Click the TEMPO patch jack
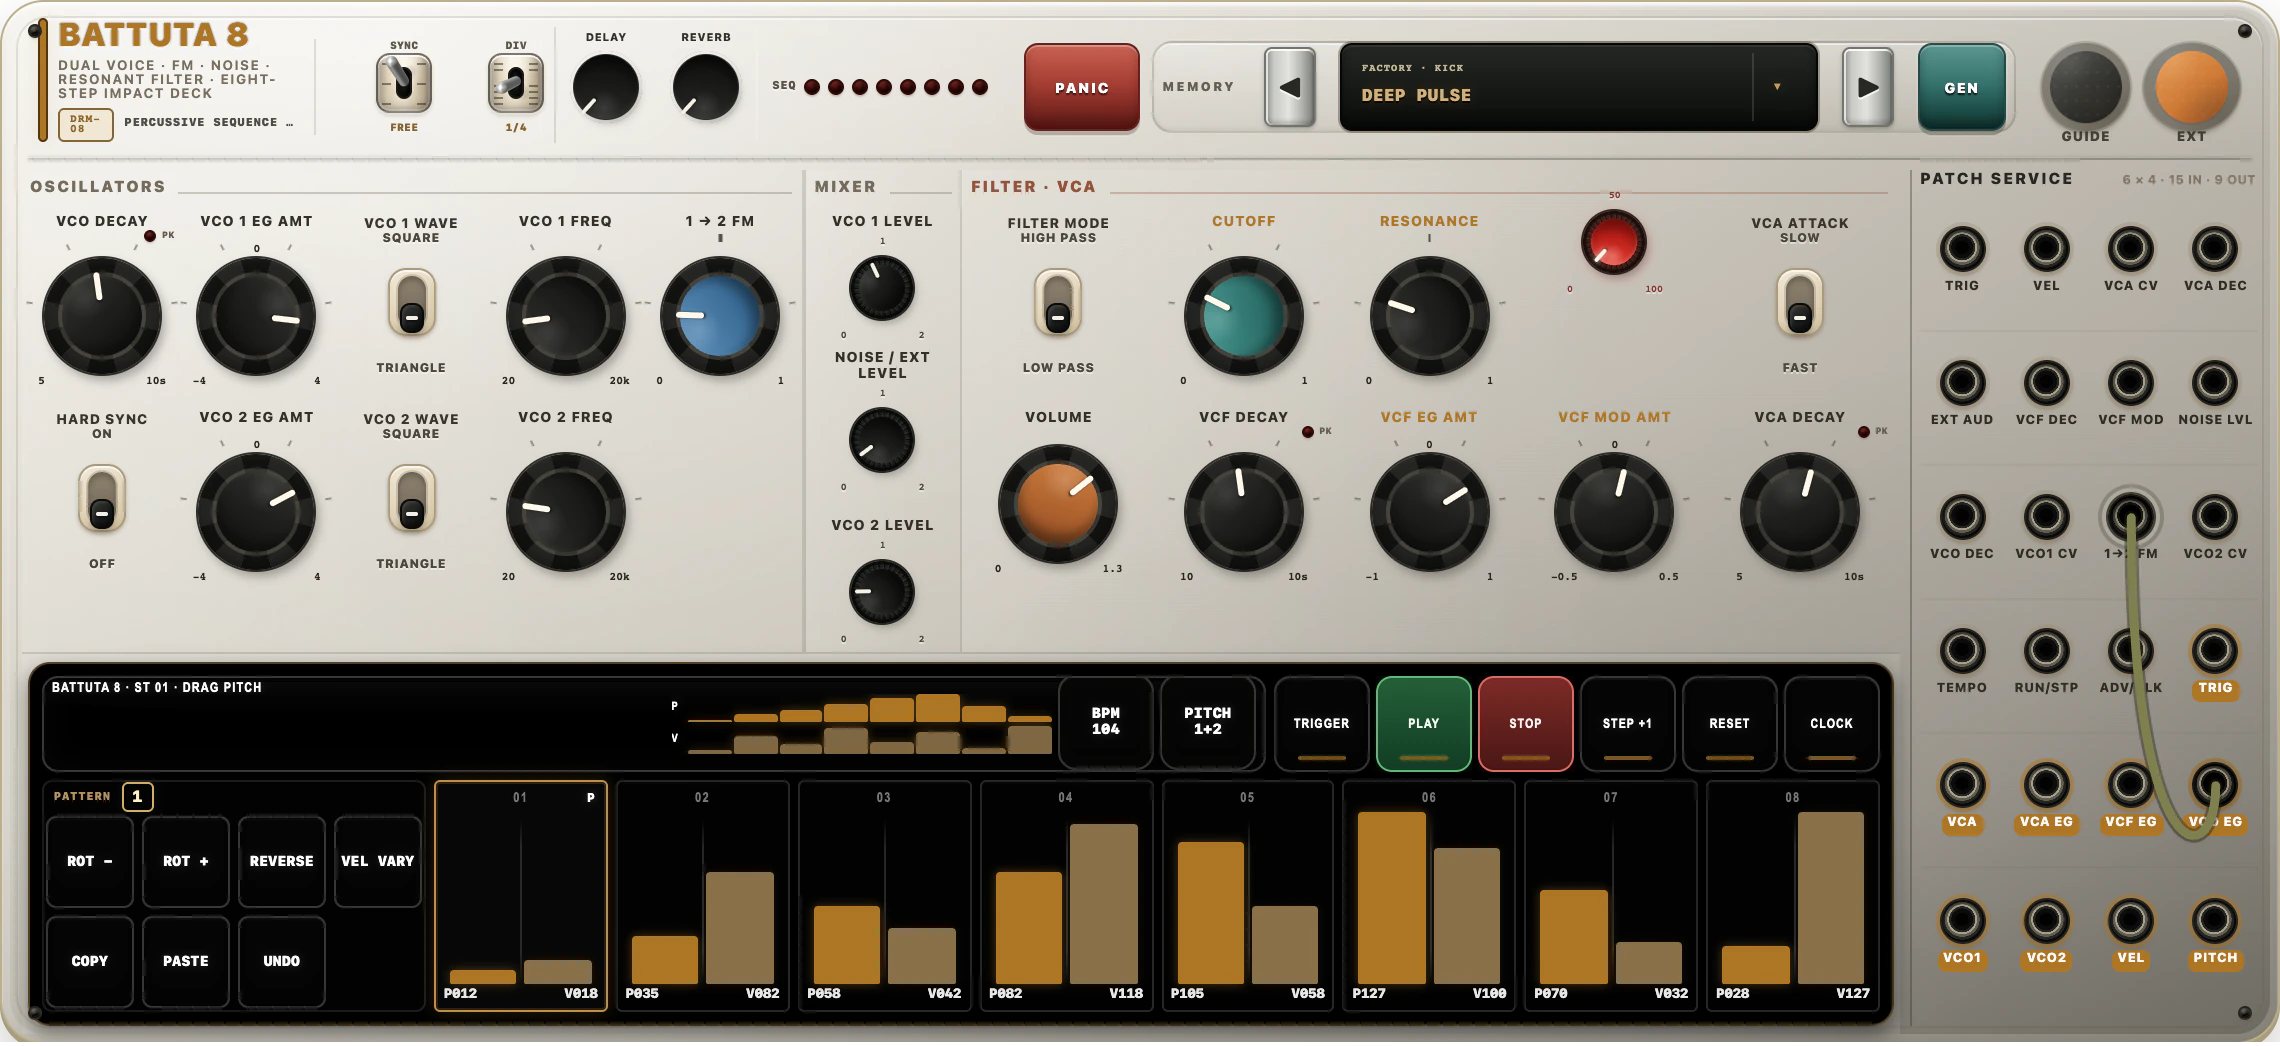 [x=1962, y=651]
